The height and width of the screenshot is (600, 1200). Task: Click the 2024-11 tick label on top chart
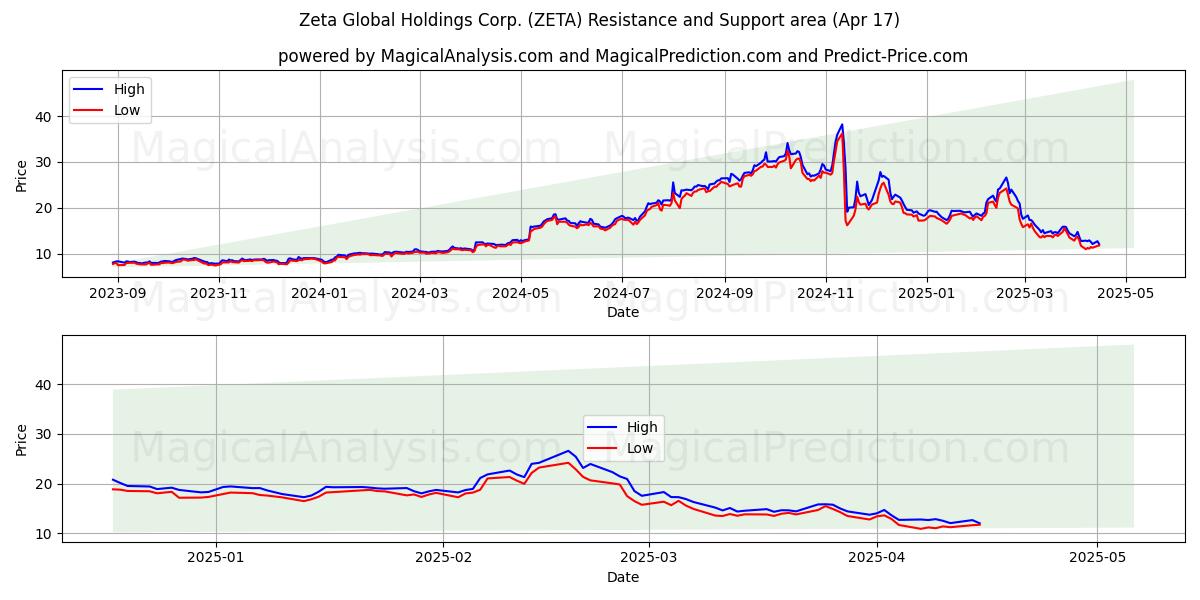coord(825,294)
